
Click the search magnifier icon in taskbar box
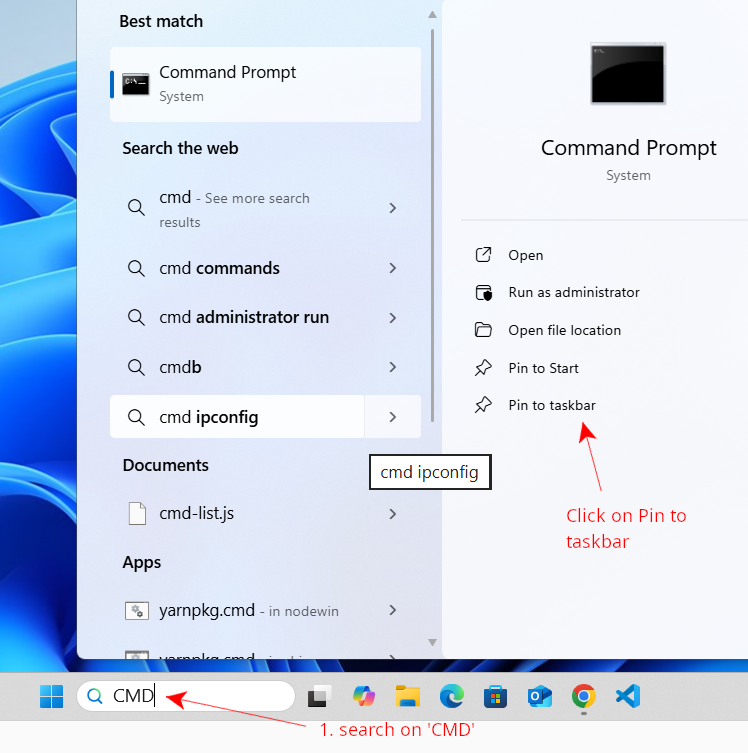pos(95,696)
